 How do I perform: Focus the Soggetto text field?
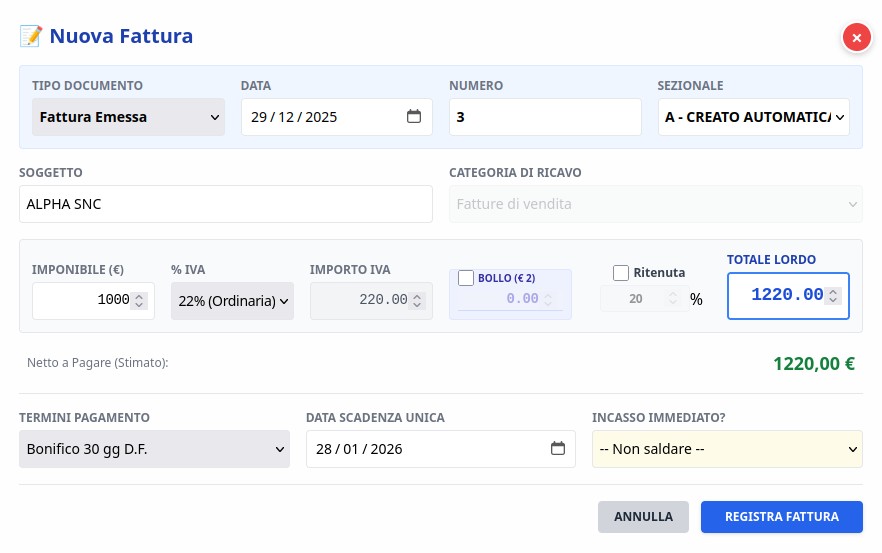[x=225, y=204]
